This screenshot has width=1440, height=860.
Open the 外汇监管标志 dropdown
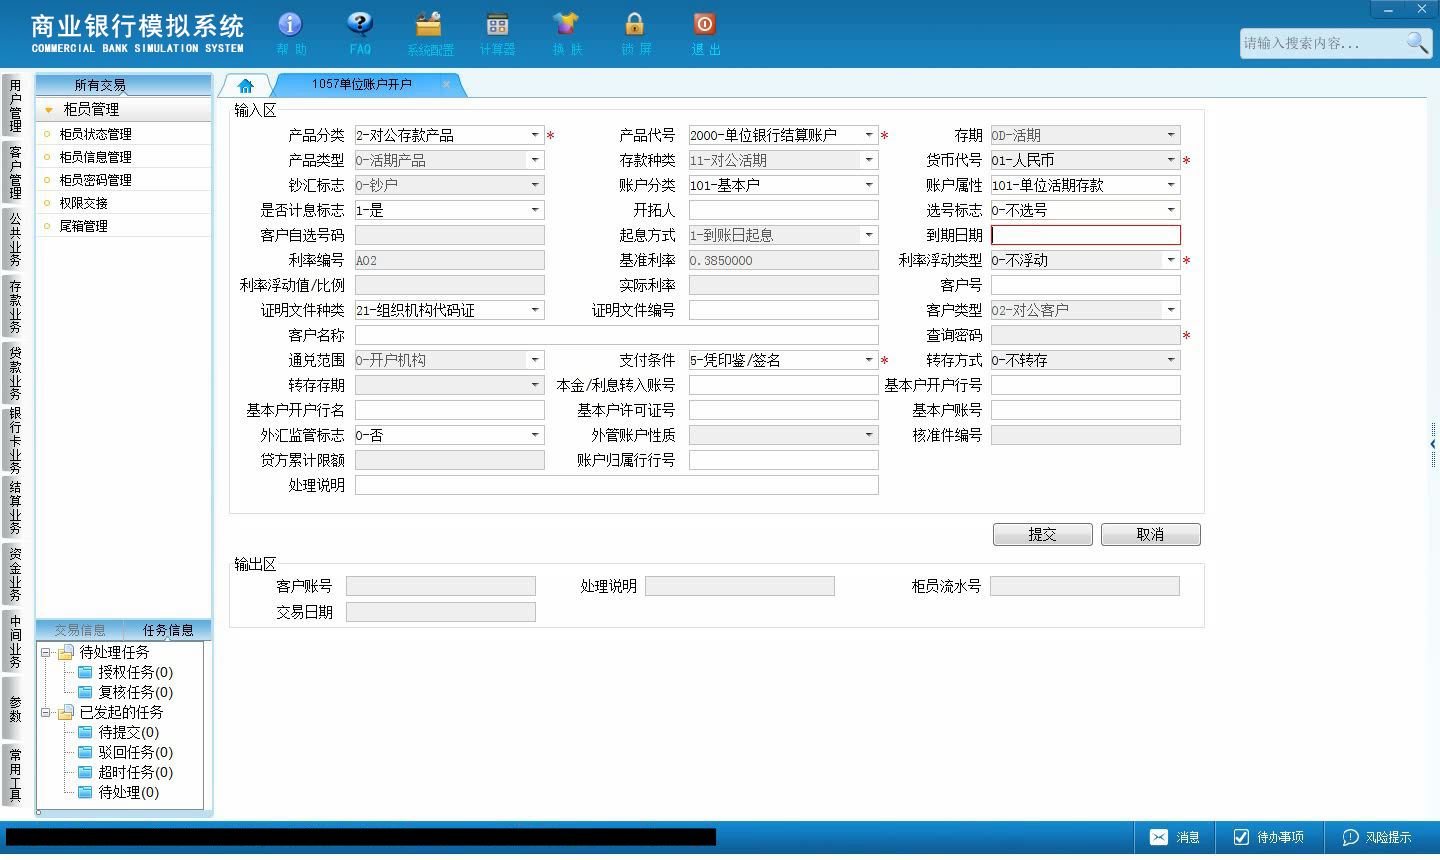(535, 435)
